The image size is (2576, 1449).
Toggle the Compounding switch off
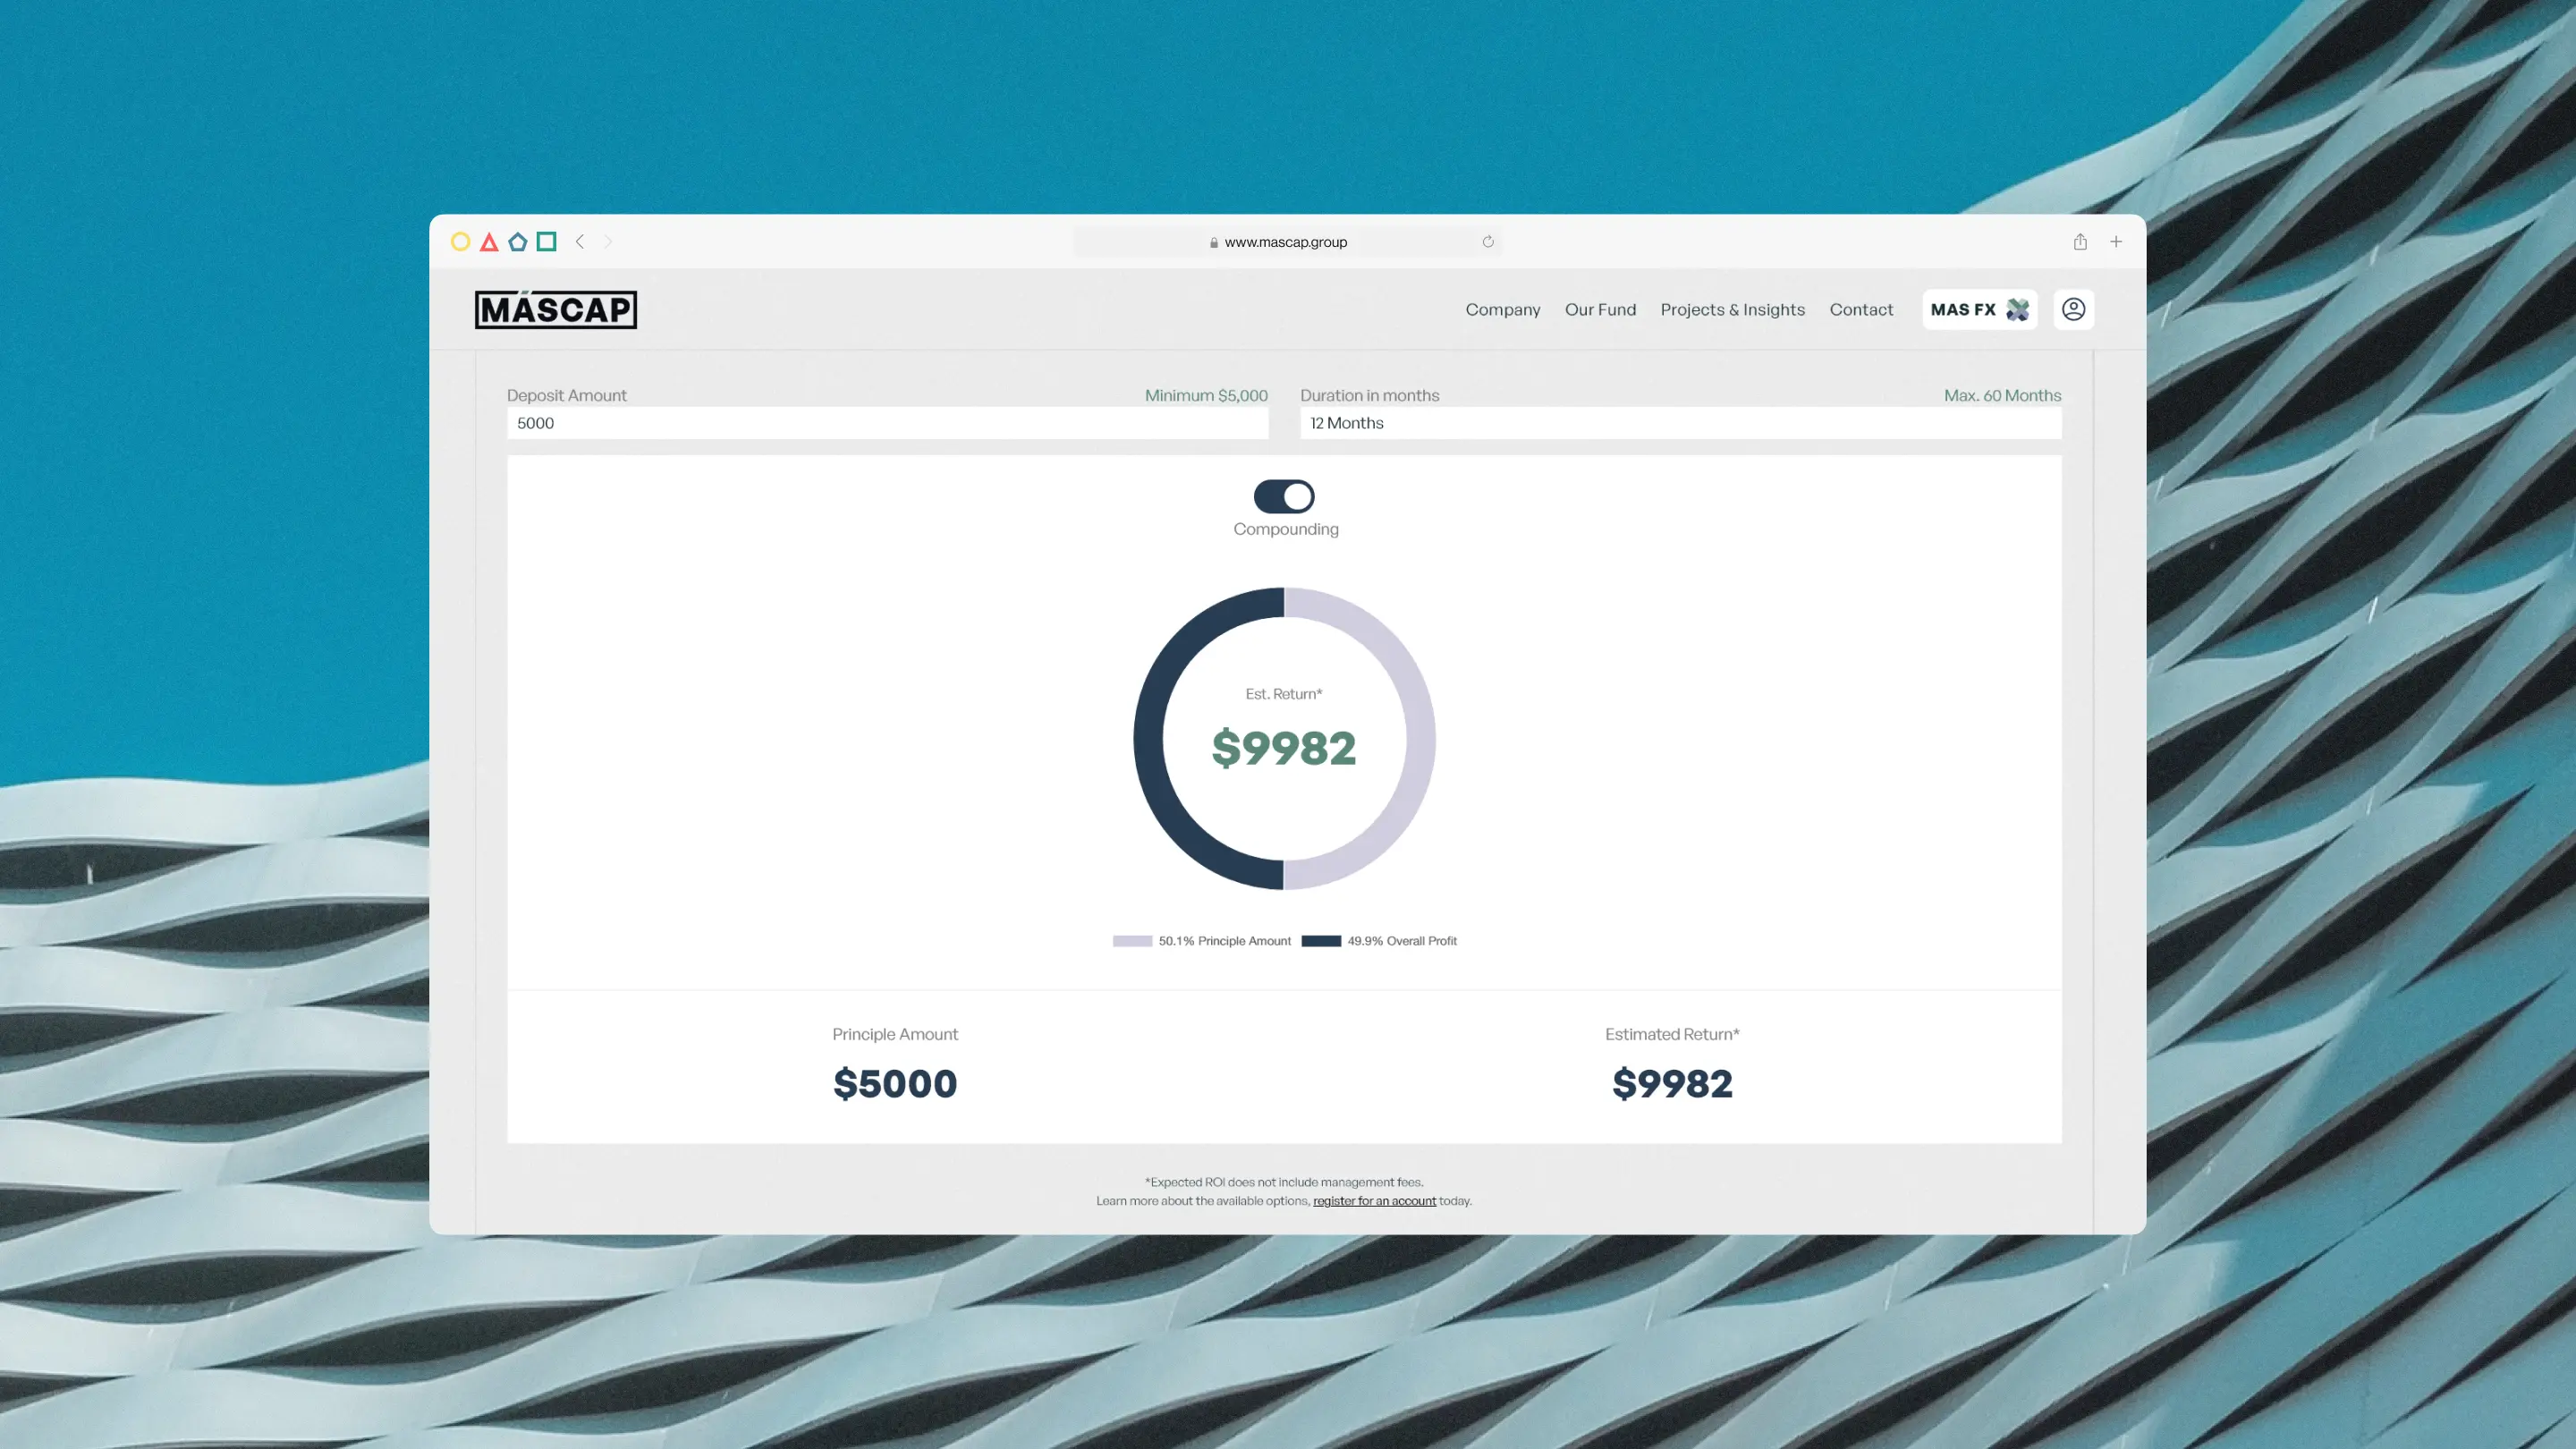coord(1284,496)
